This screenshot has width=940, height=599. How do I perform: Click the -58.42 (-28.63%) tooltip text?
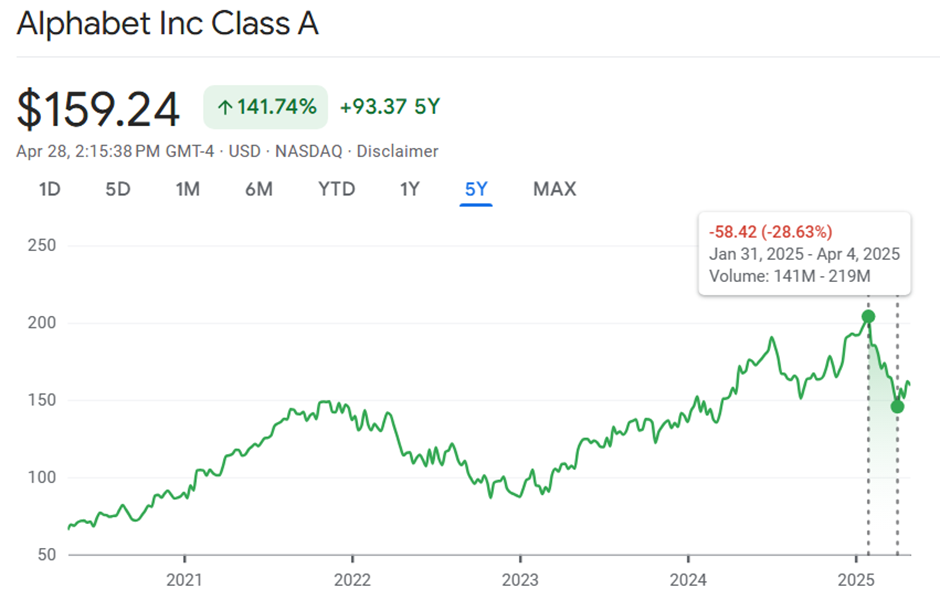(770, 232)
